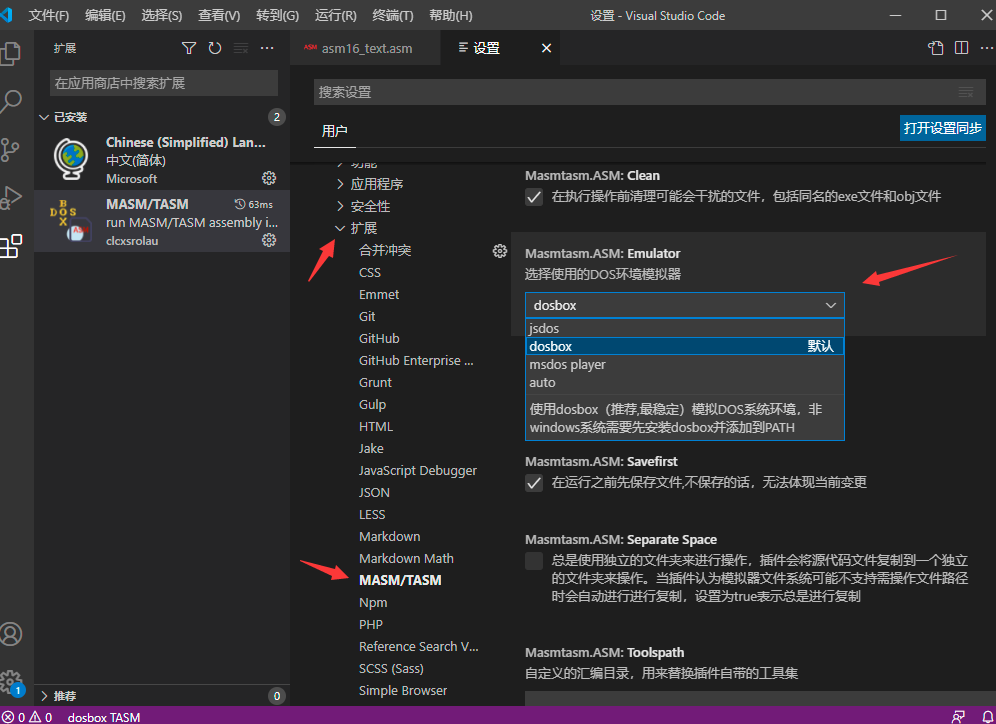Open the 终端(T) menu
The height and width of the screenshot is (724, 996).
(393, 15)
